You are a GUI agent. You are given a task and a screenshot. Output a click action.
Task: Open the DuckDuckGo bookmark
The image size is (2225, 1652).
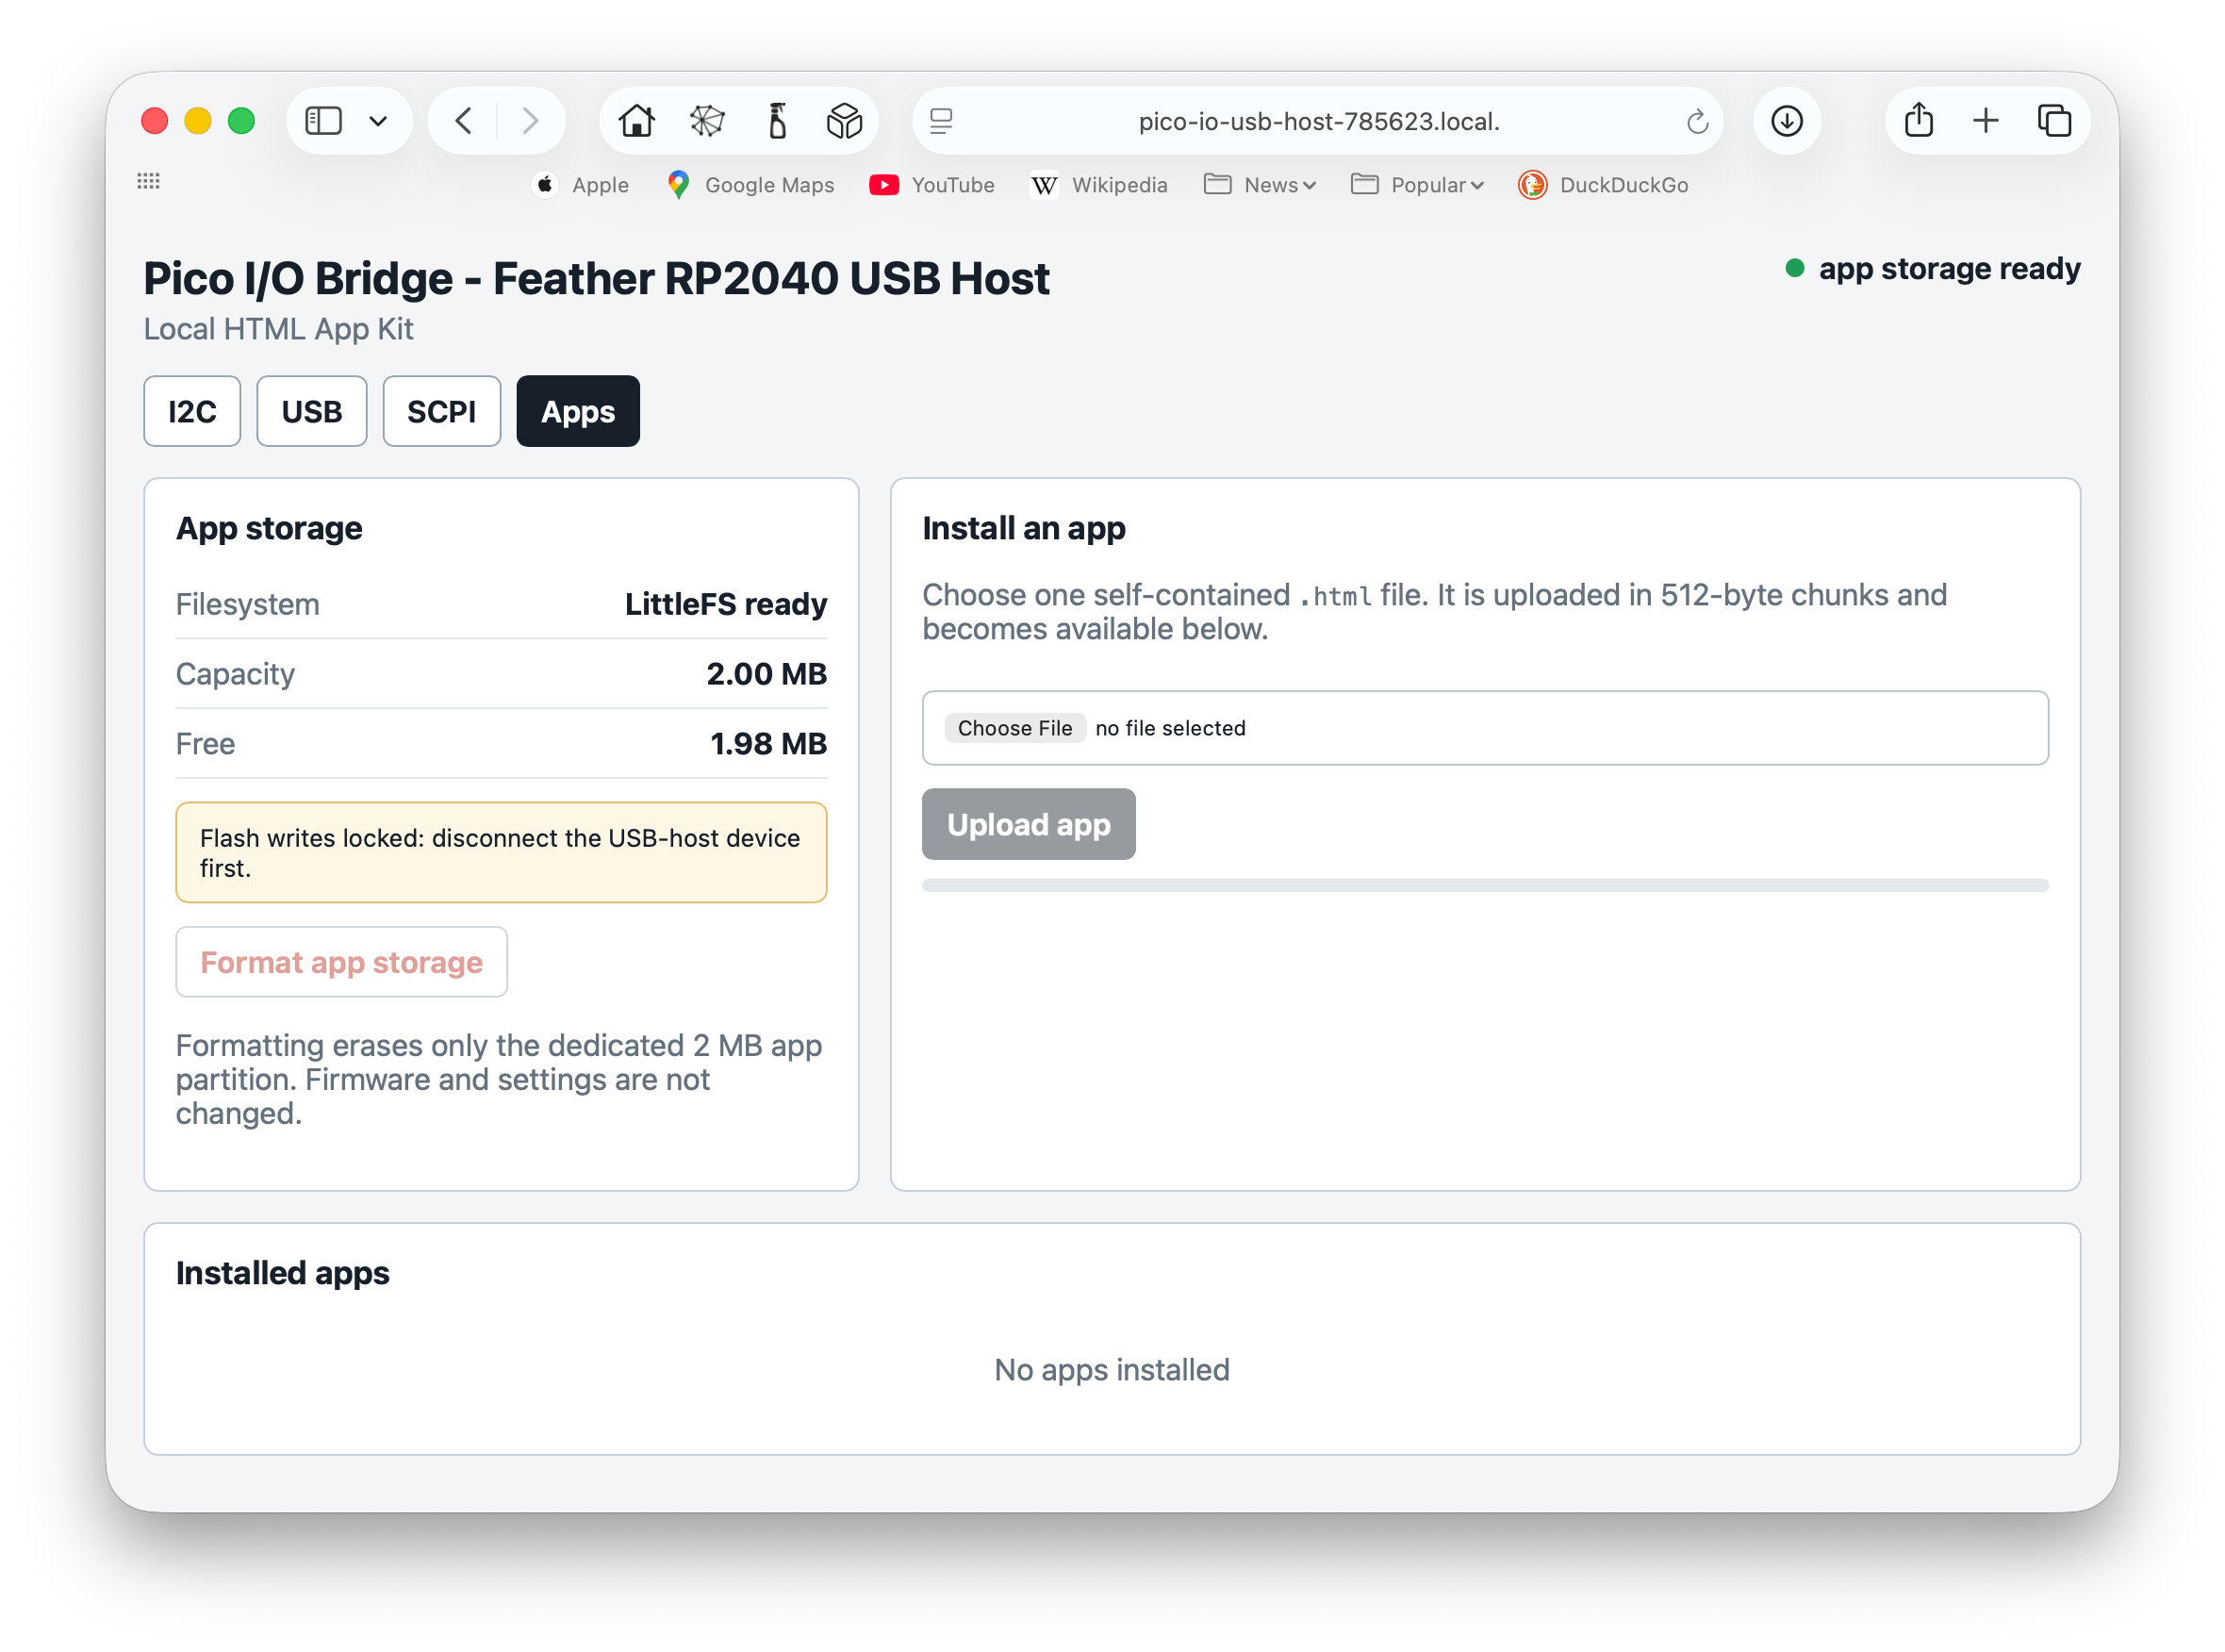point(1603,185)
